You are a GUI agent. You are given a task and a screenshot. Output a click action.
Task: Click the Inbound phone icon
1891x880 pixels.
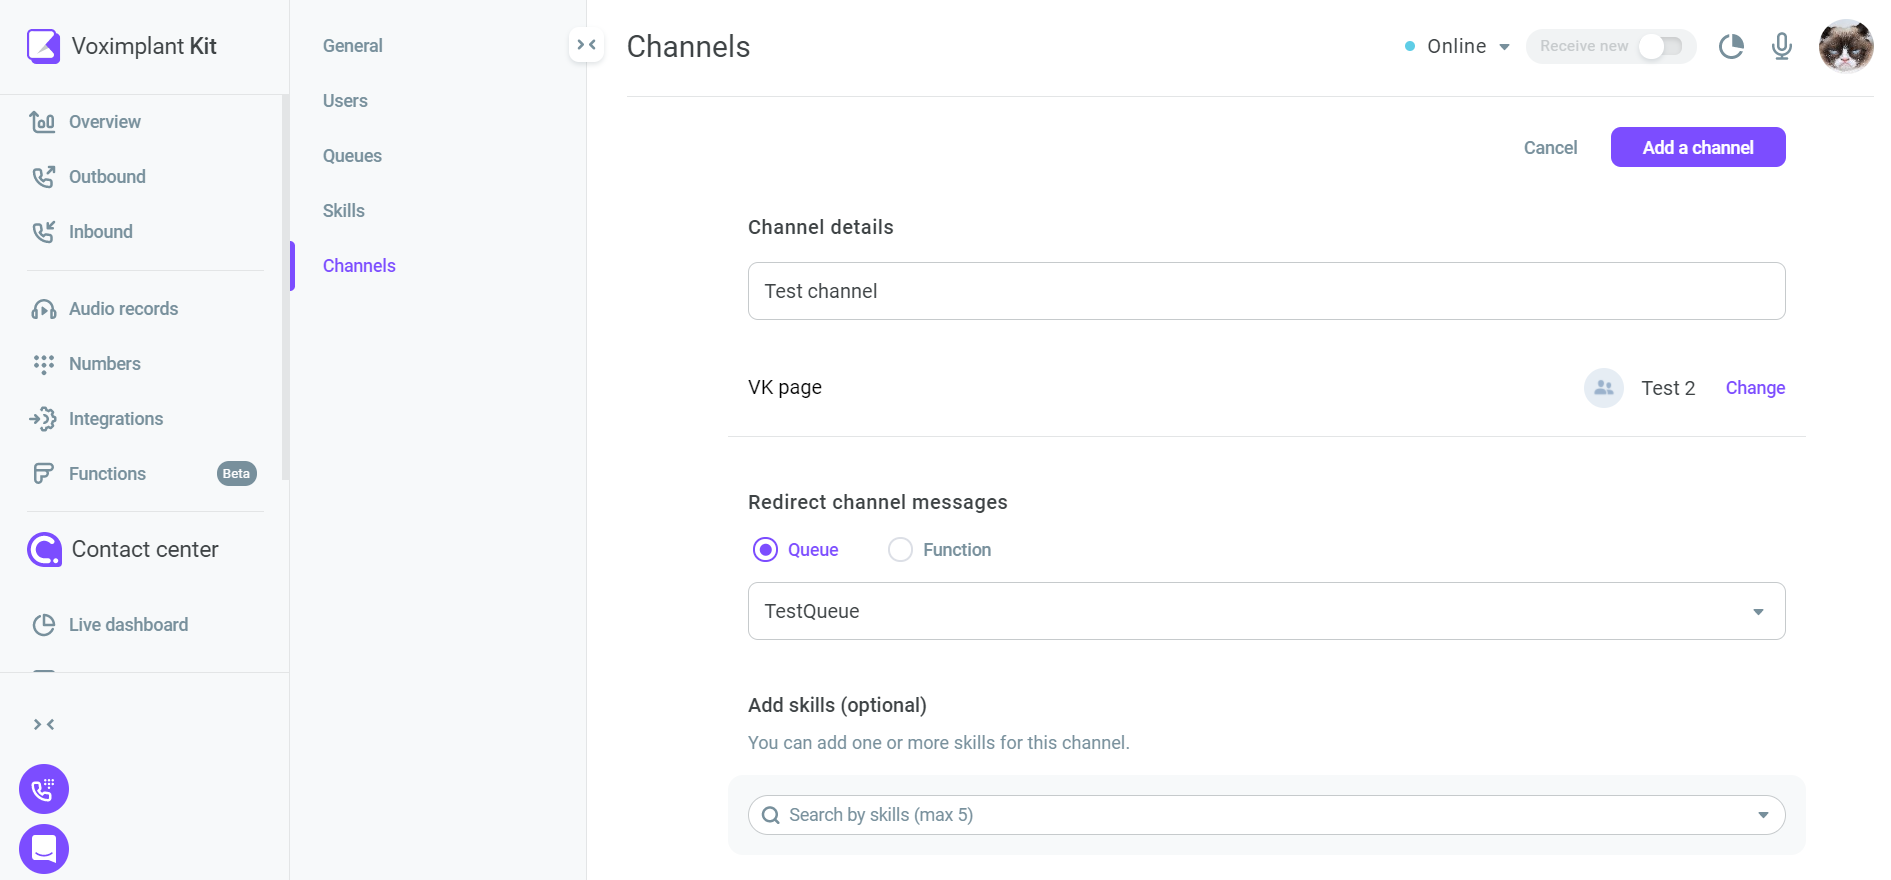click(43, 232)
